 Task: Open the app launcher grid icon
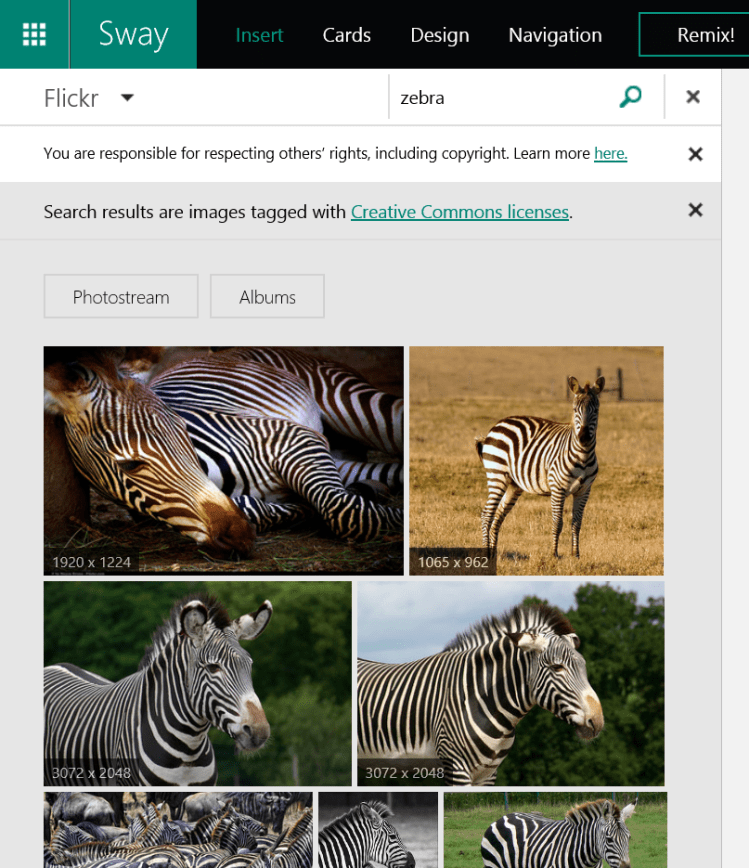34,34
